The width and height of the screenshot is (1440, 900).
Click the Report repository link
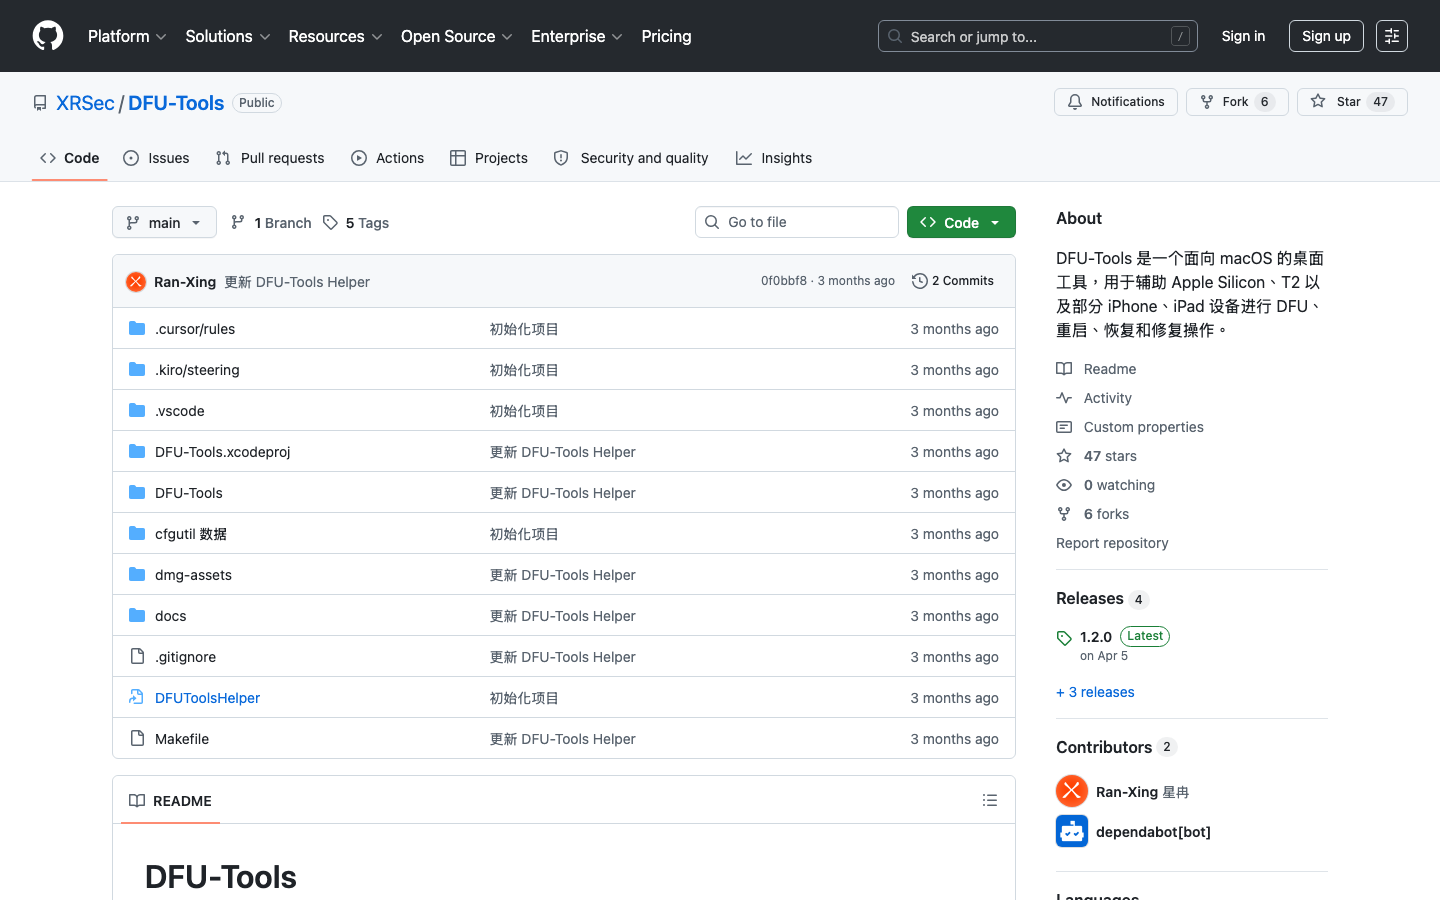click(x=1112, y=543)
